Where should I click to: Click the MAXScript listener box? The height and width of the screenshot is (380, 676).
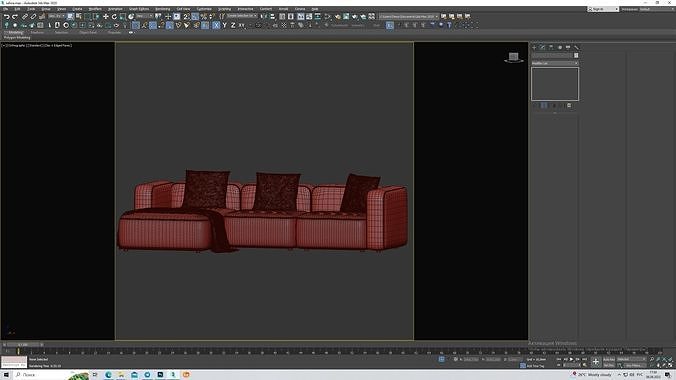tap(14, 362)
